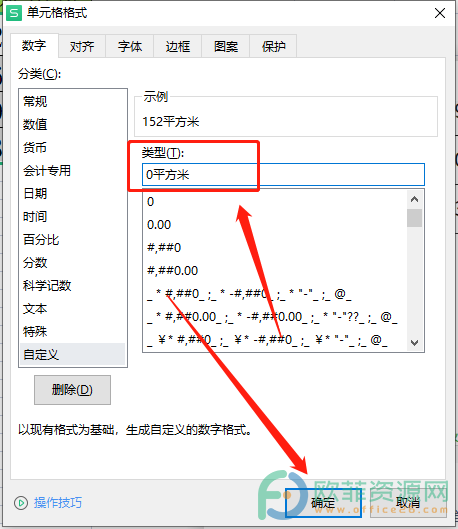Choose the 会计专用 category
The height and width of the screenshot is (529, 458).
[73, 170]
